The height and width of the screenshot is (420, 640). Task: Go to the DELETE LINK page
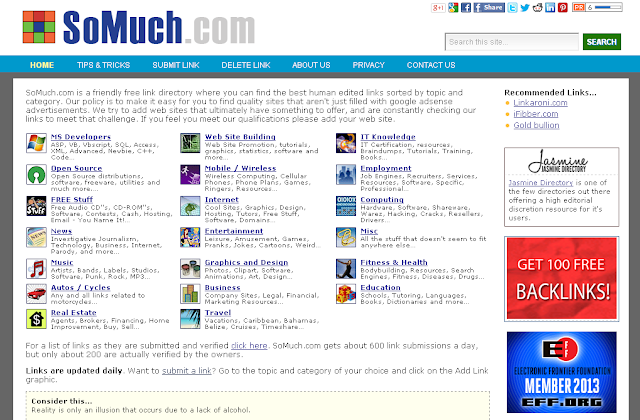tap(246, 65)
